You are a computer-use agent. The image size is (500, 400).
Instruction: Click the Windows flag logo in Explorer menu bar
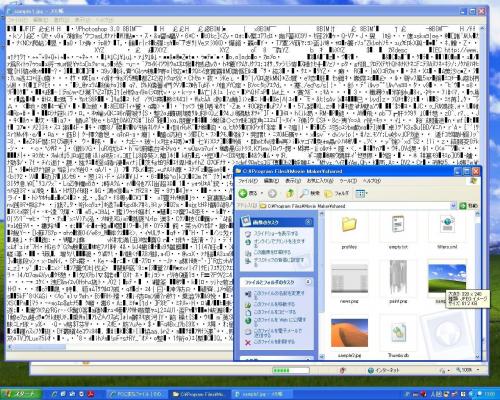473,181
